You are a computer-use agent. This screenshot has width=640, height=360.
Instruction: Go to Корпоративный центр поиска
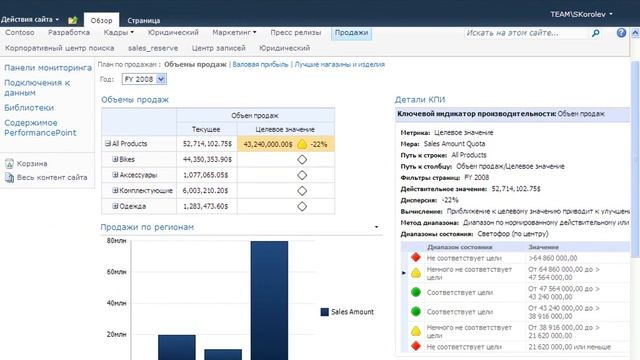60,48
